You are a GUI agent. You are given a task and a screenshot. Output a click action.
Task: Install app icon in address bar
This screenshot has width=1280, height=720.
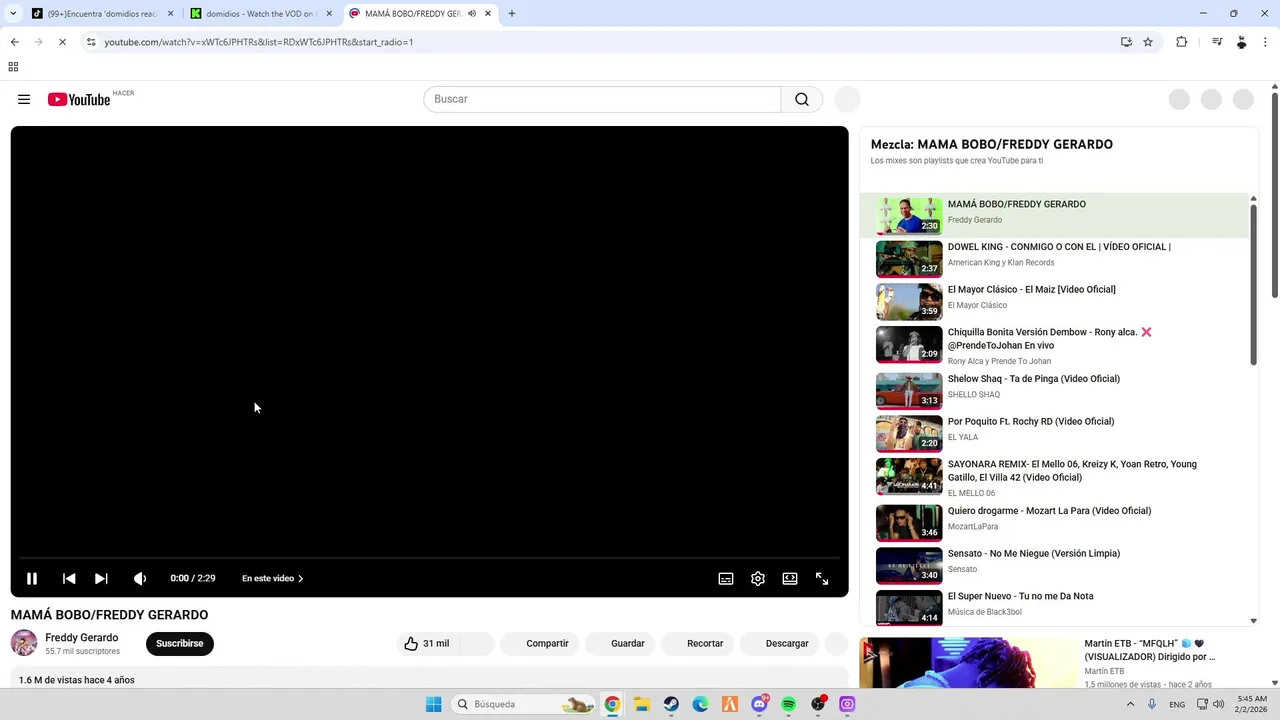point(1126,42)
